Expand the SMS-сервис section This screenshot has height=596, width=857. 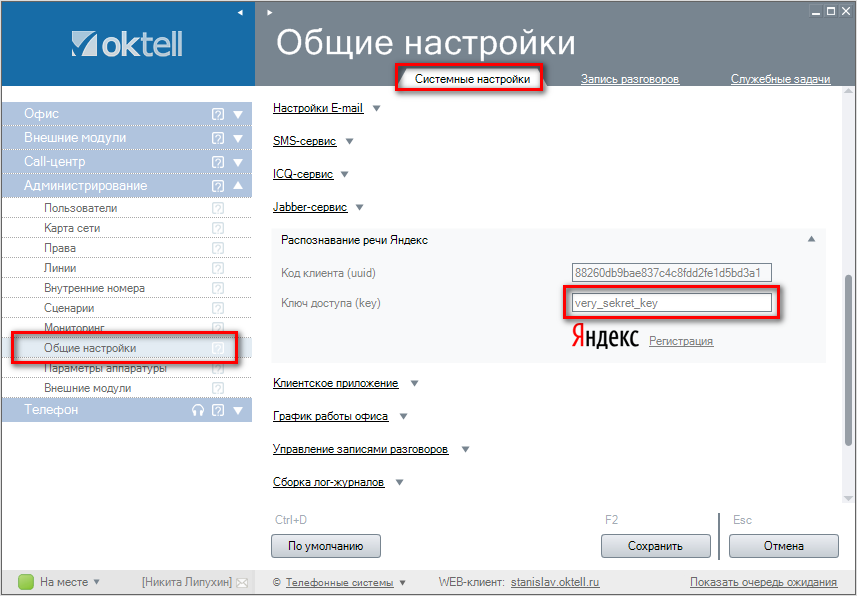304,141
